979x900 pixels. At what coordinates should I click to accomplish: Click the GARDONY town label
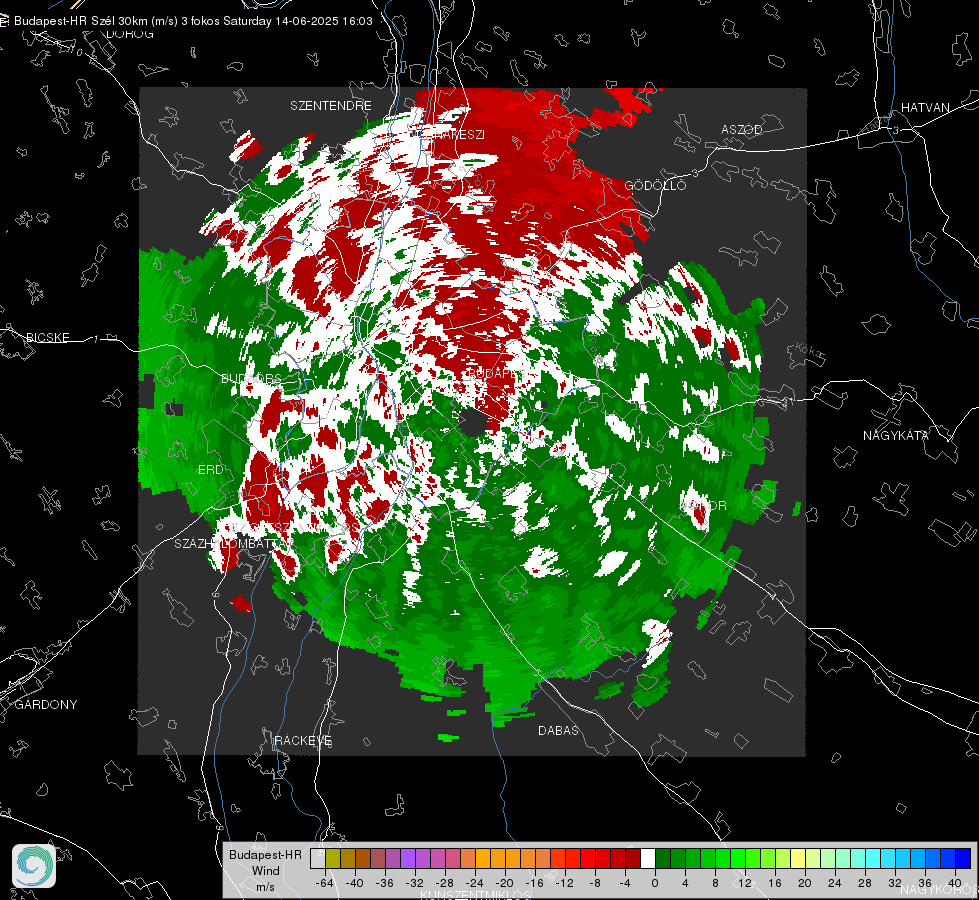46,705
